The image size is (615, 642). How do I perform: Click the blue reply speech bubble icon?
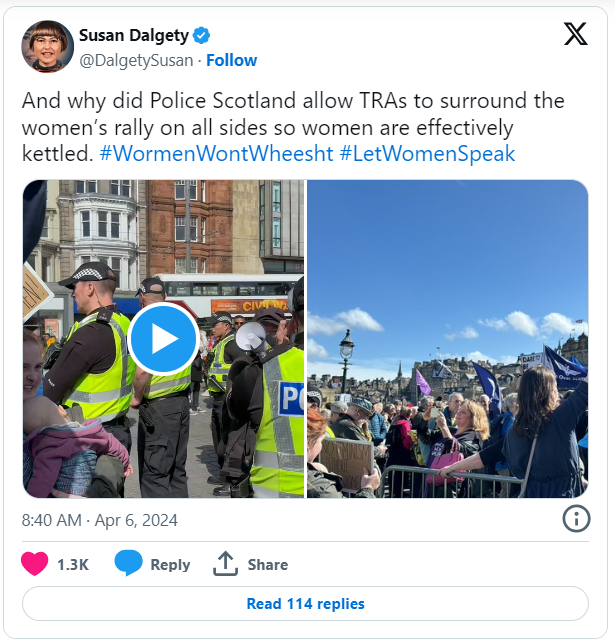click(128, 564)
